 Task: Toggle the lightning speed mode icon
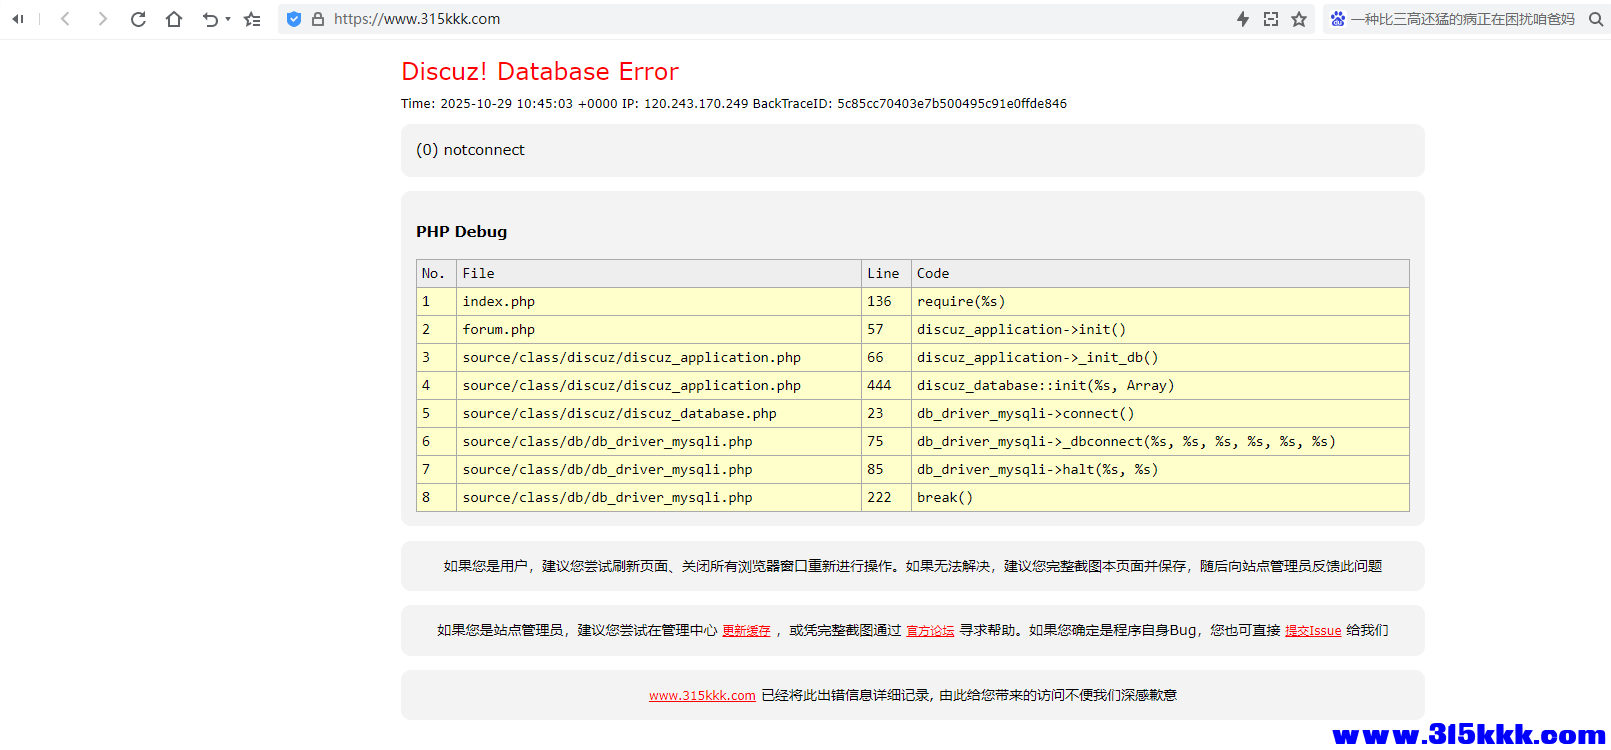tap(1243, 19)
